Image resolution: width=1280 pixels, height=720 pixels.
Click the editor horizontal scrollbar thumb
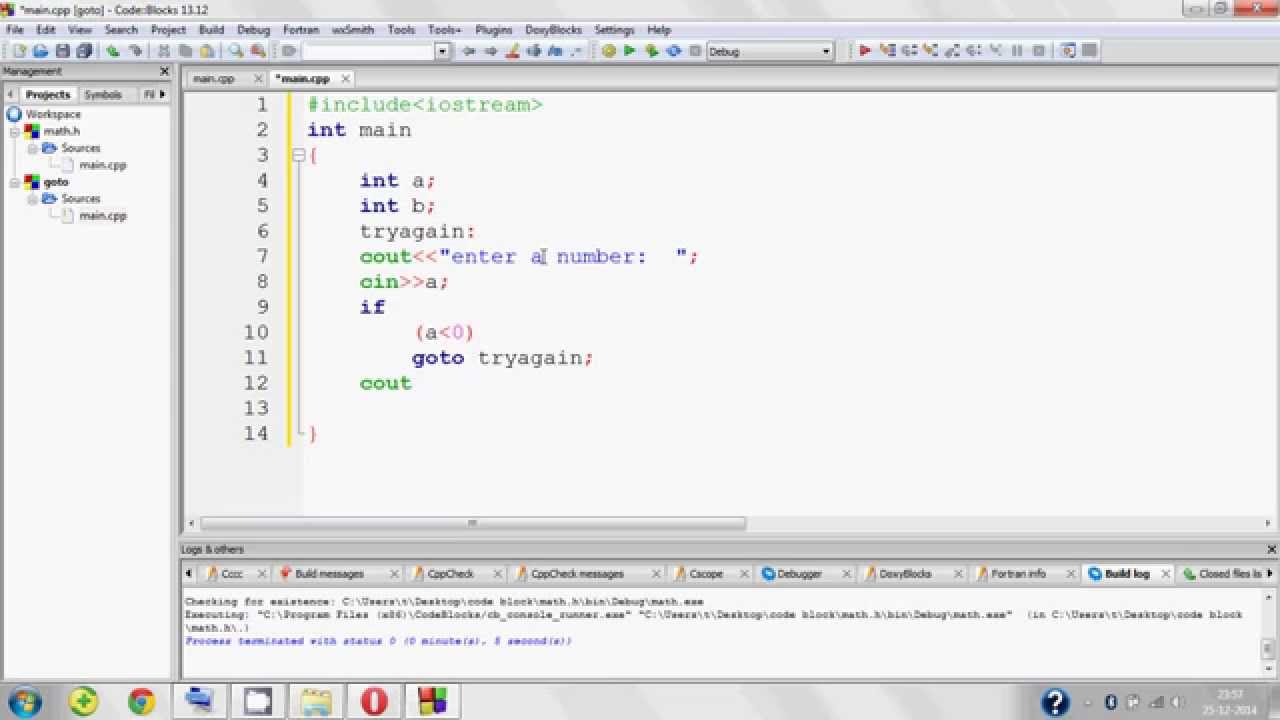473,523
